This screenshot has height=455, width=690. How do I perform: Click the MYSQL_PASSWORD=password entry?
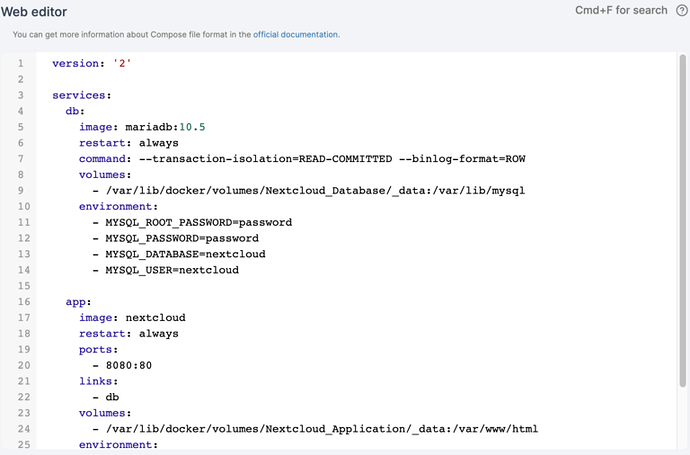click(x=176, y=238)
